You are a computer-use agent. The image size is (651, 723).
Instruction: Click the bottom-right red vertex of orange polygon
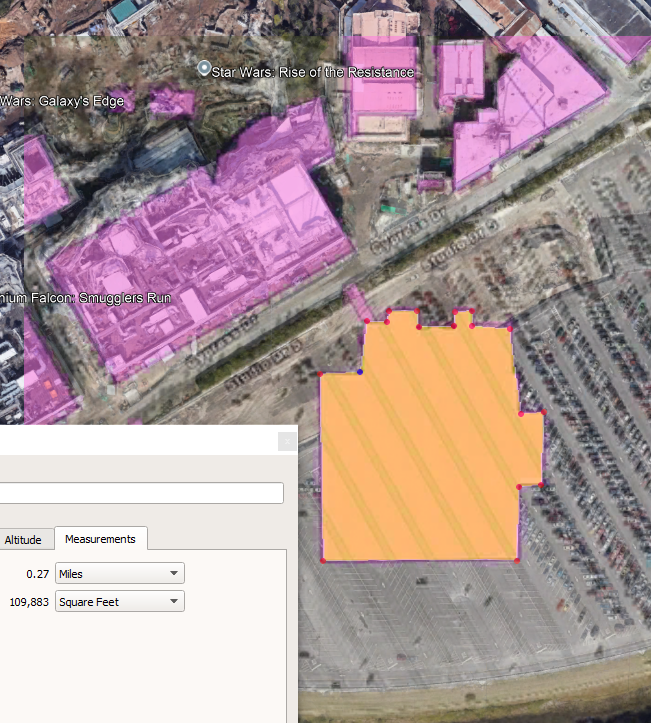point(517,560)
